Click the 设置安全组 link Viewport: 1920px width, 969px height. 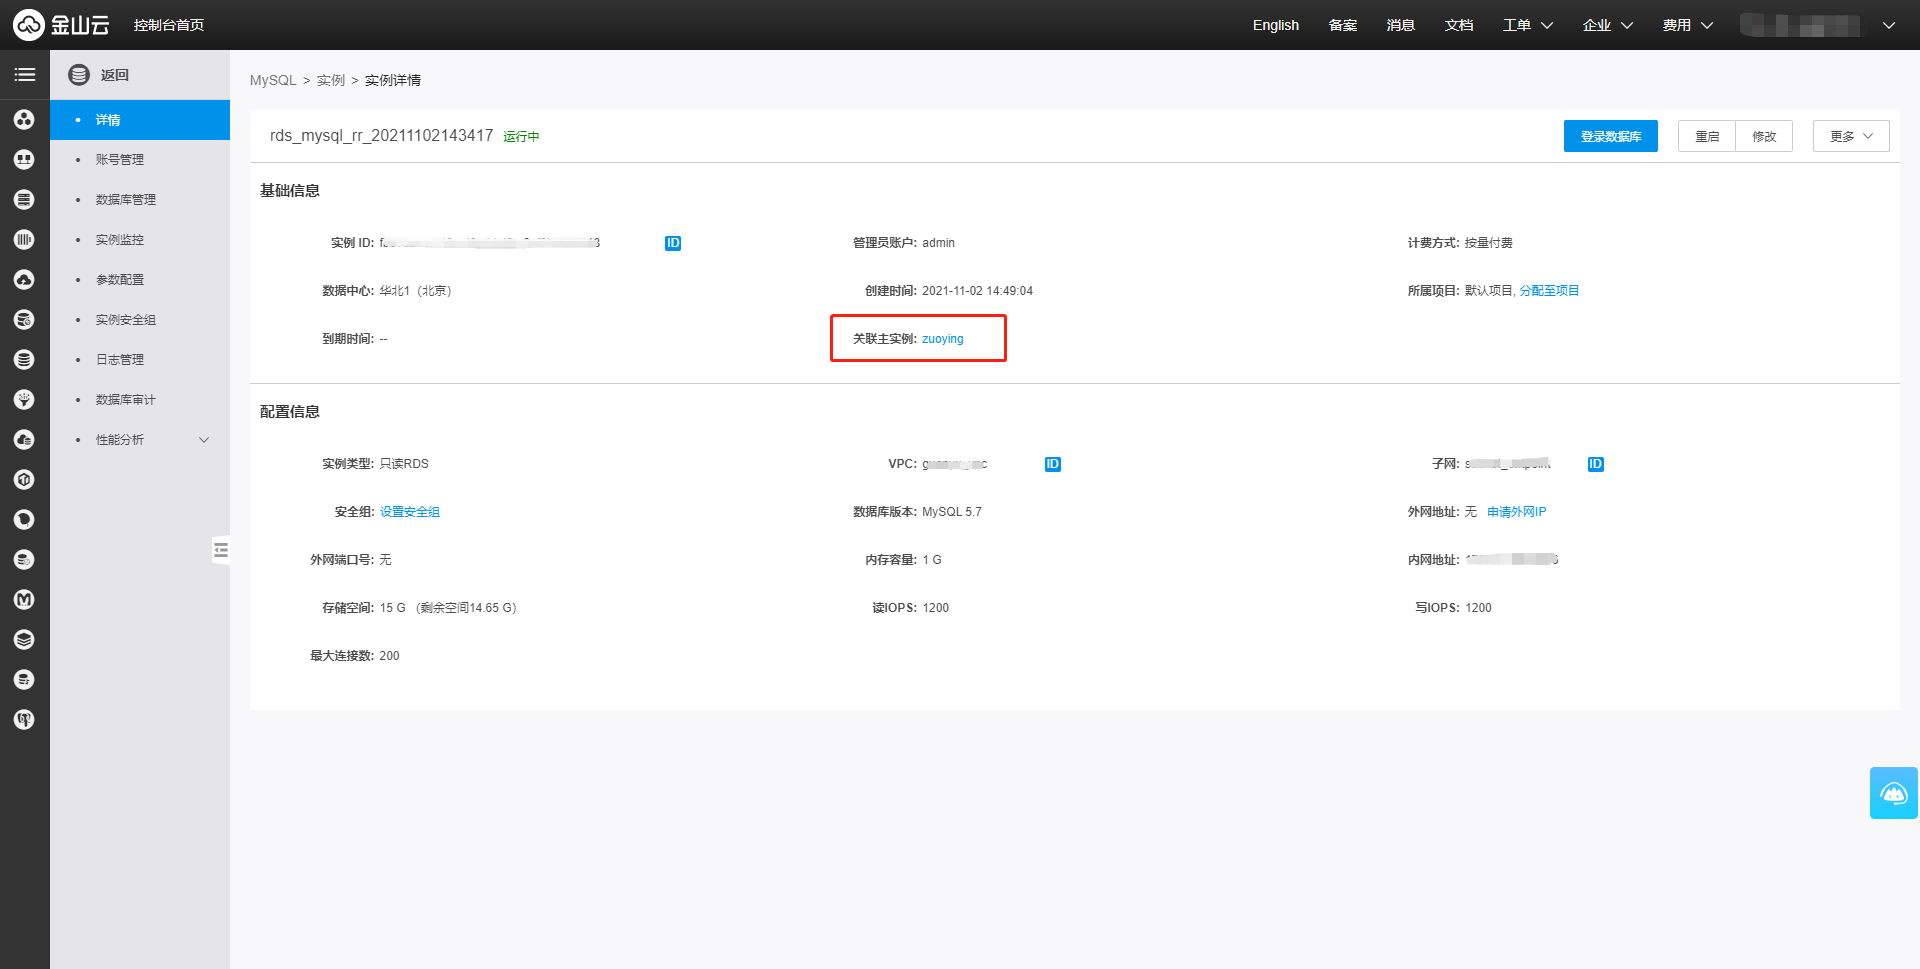(x=410, y=512)
